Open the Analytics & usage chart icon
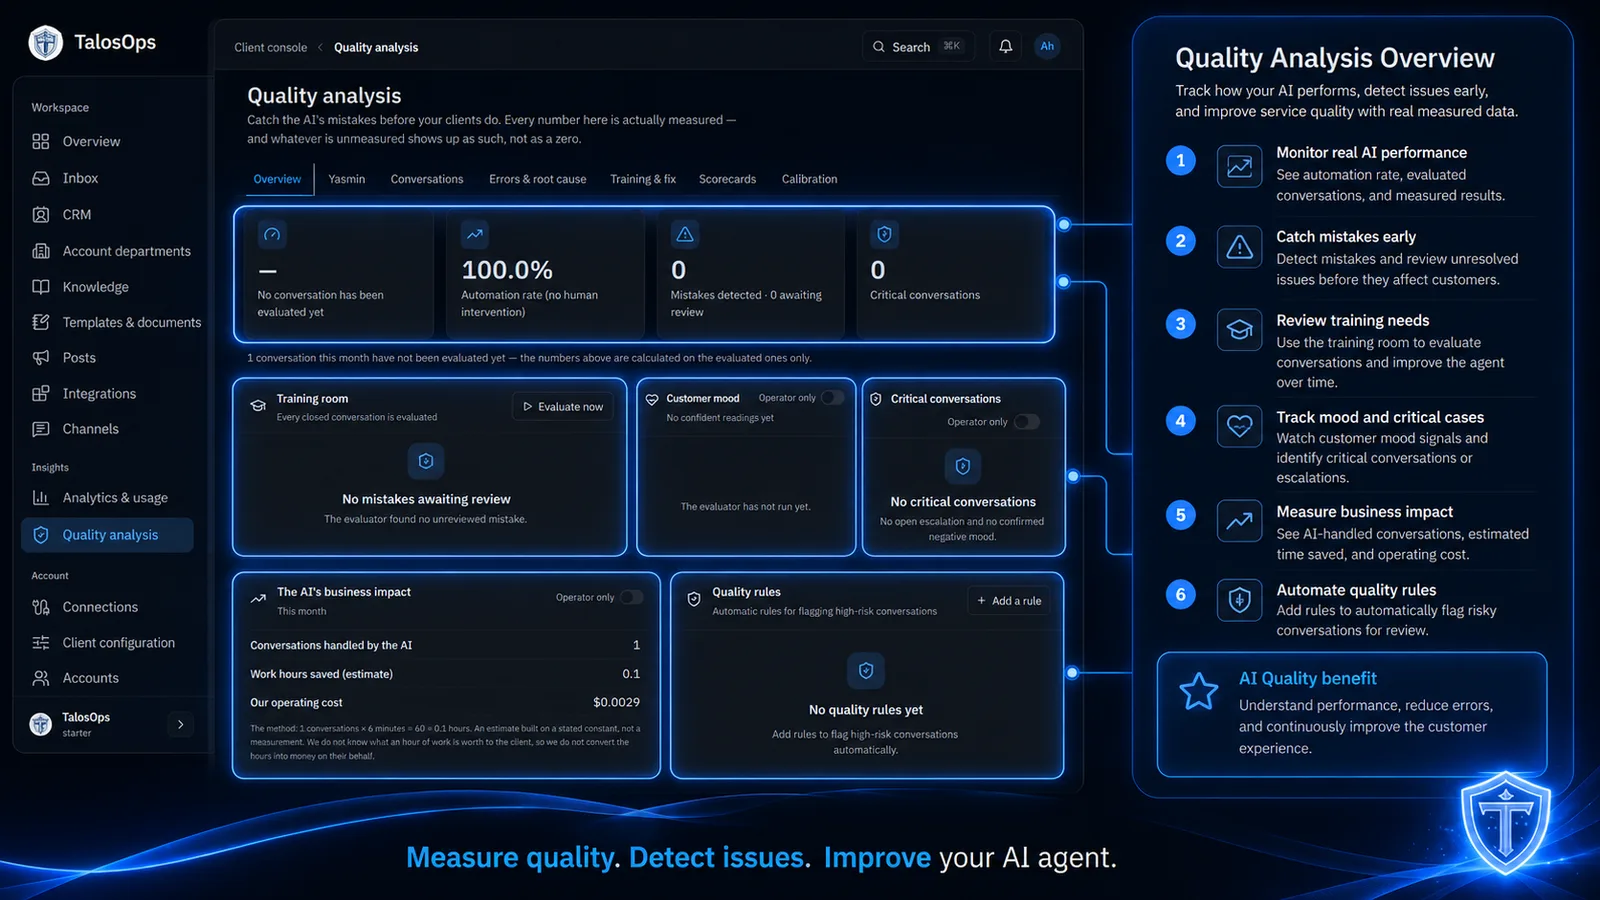 point(41,498)
